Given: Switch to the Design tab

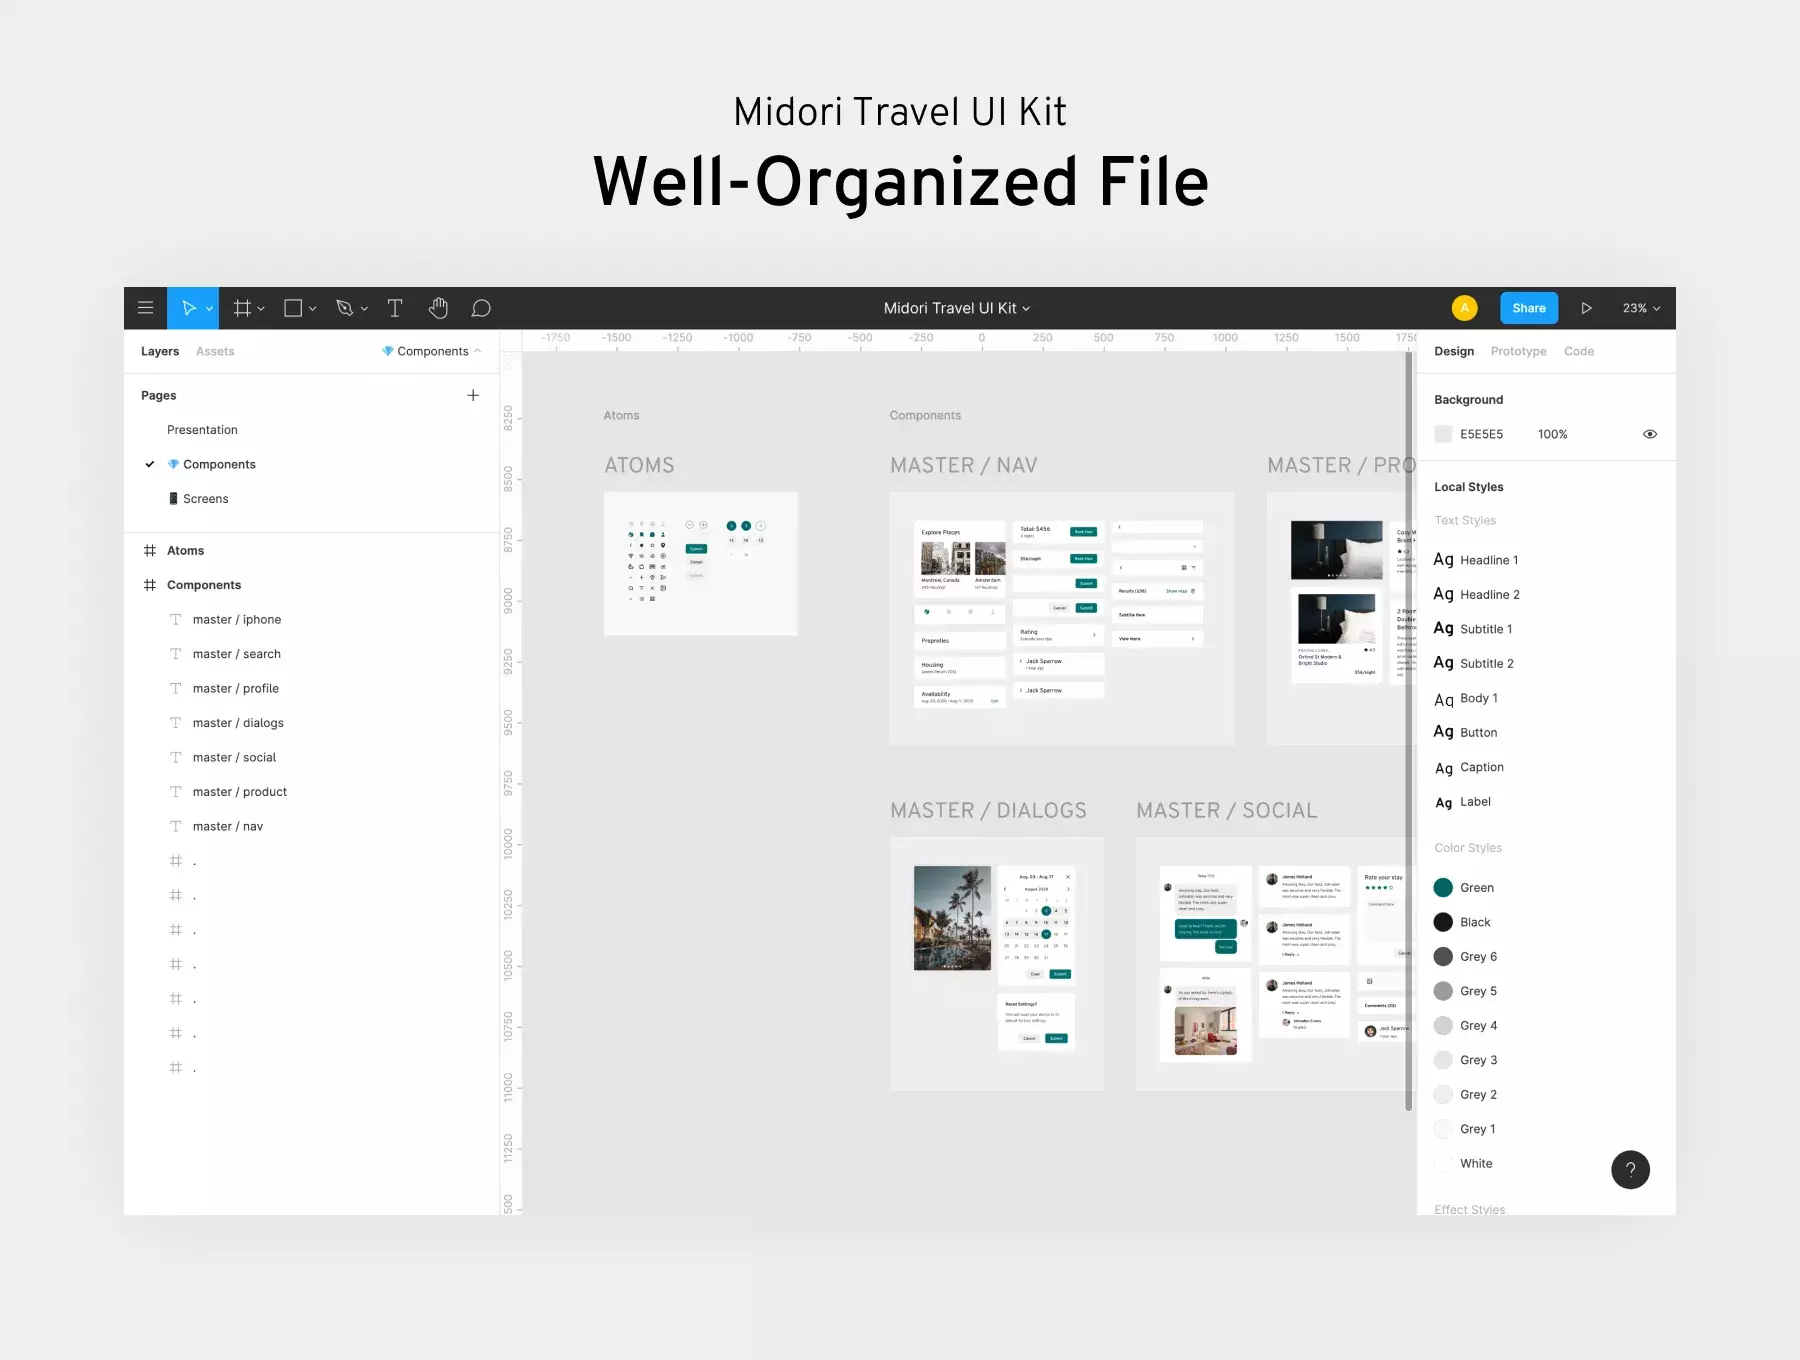Looking at the screenshot, I should (1454, 351).
